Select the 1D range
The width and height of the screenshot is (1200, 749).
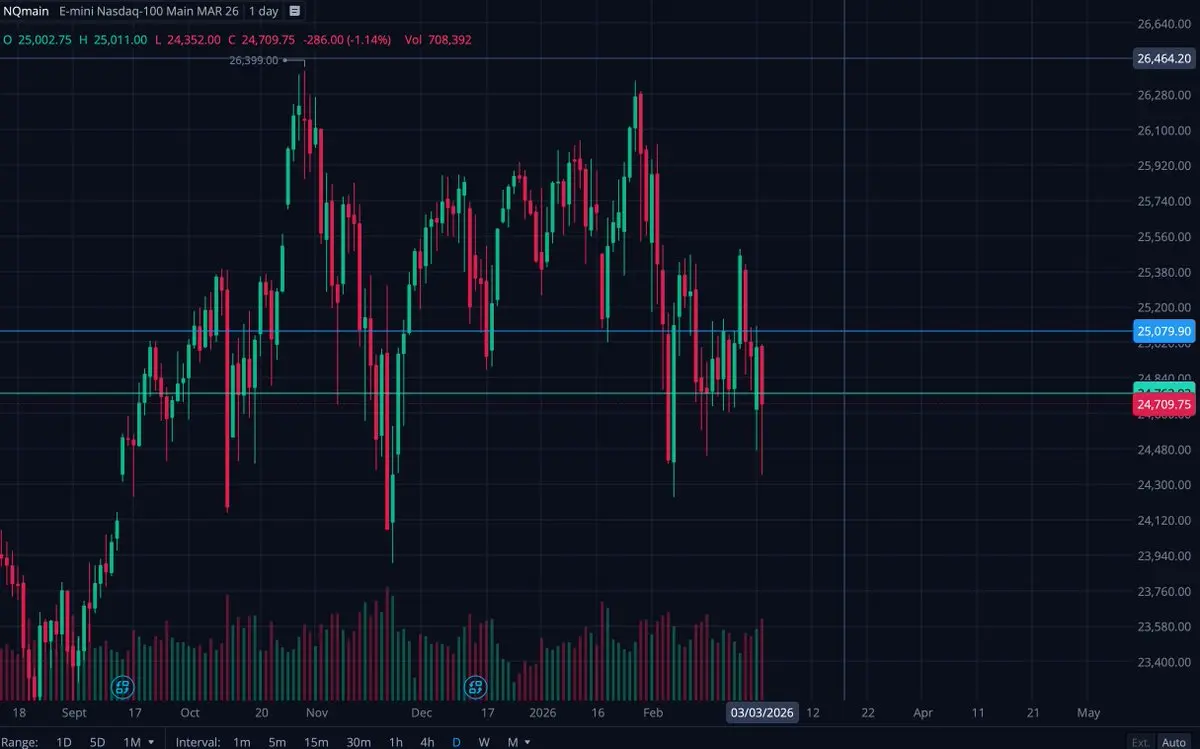[x=64, y=742]
